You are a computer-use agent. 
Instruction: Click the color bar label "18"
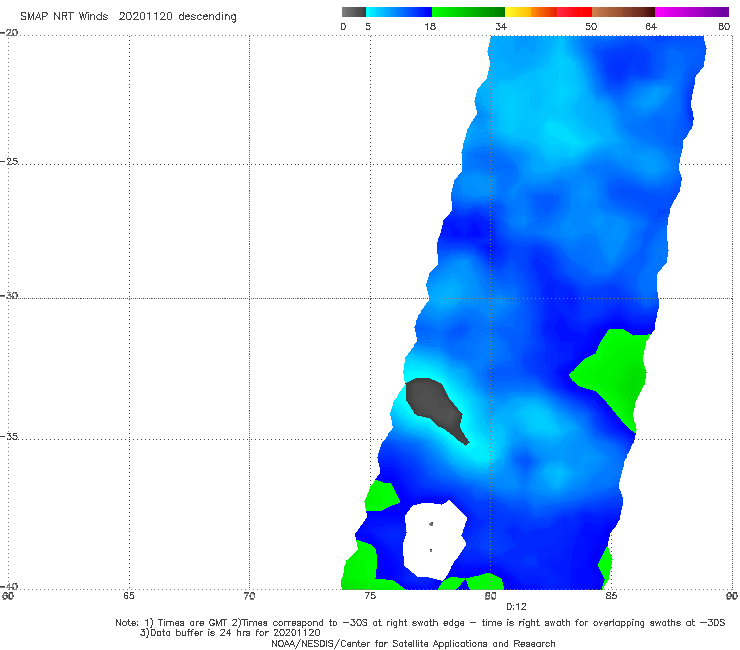click(x=430, y=27)
